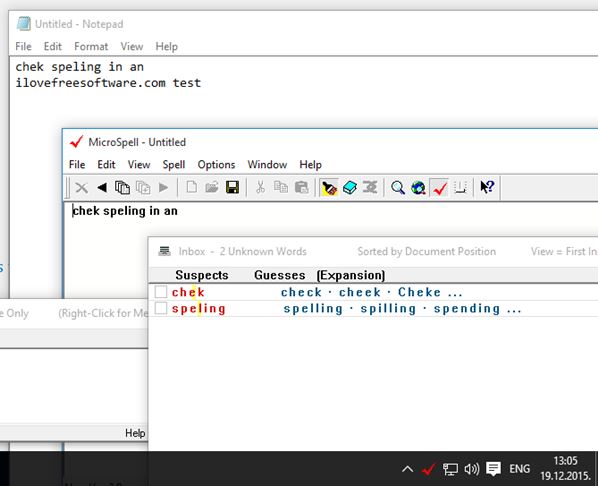
Task: Choose the guess 'cheek'
Action: [x=360, y=292]
